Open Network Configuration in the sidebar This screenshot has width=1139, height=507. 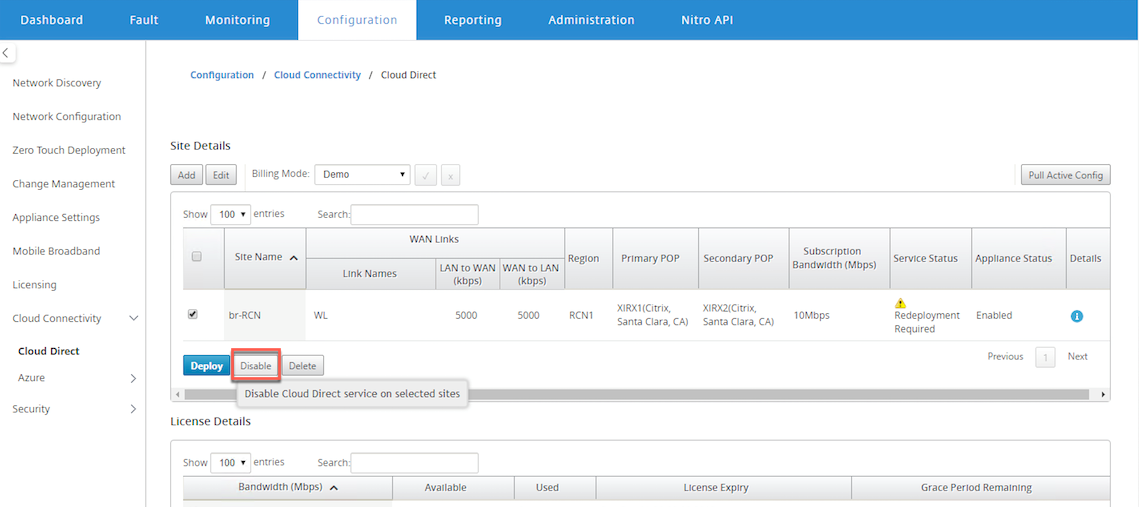(67, 116)
